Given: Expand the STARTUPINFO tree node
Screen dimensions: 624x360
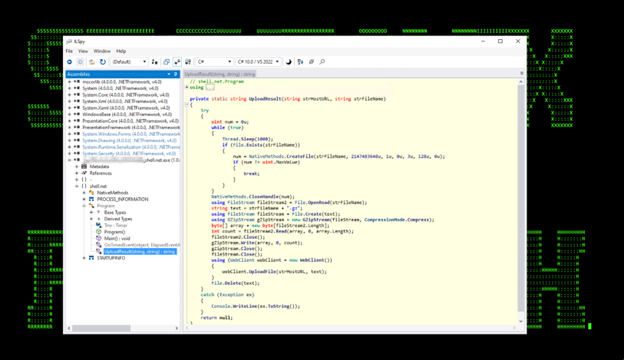Looking at the screenshot, I should point(84,258).
